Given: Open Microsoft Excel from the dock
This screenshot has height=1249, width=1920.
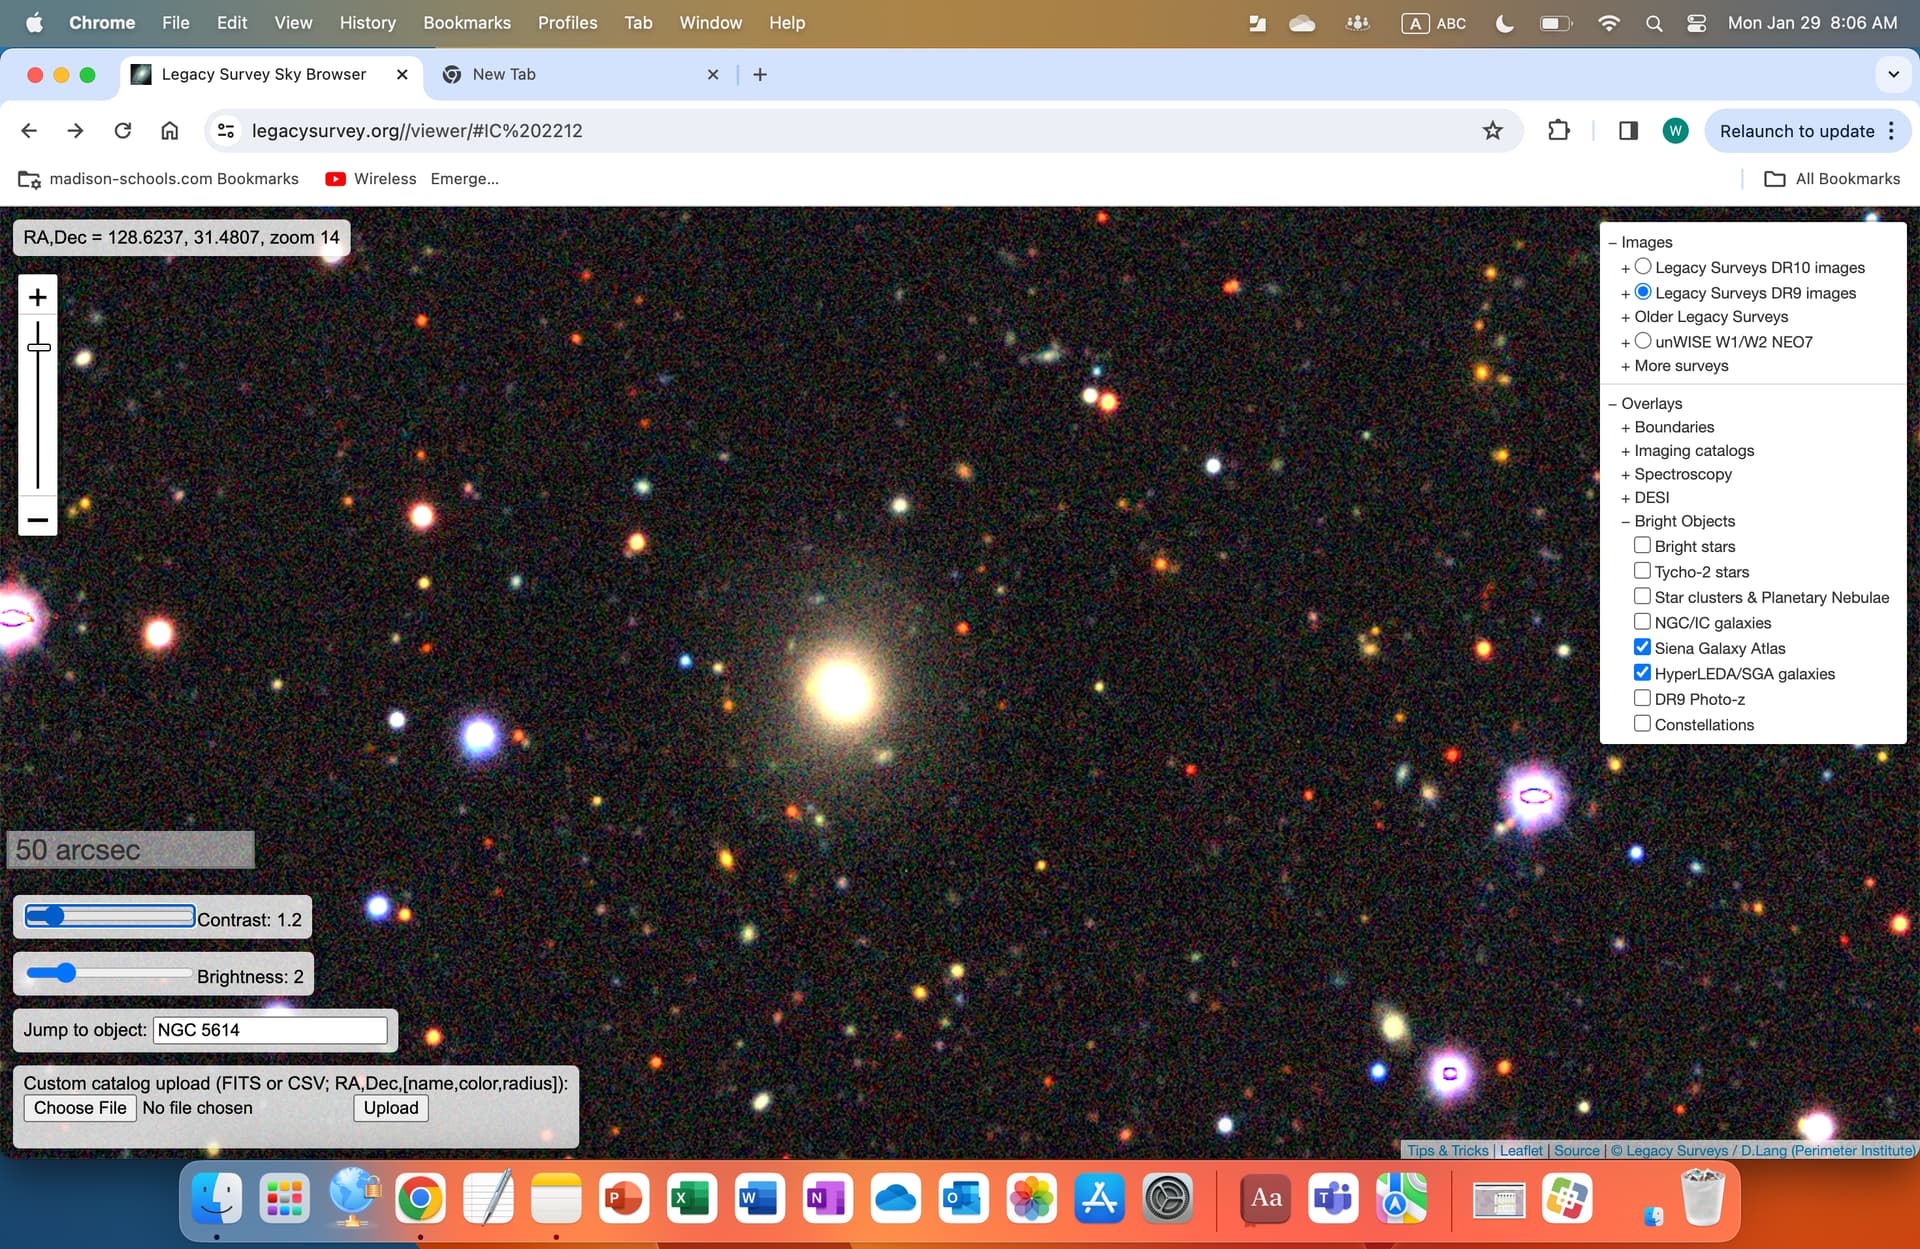Looking at the screenshot, I should 691,1198.
